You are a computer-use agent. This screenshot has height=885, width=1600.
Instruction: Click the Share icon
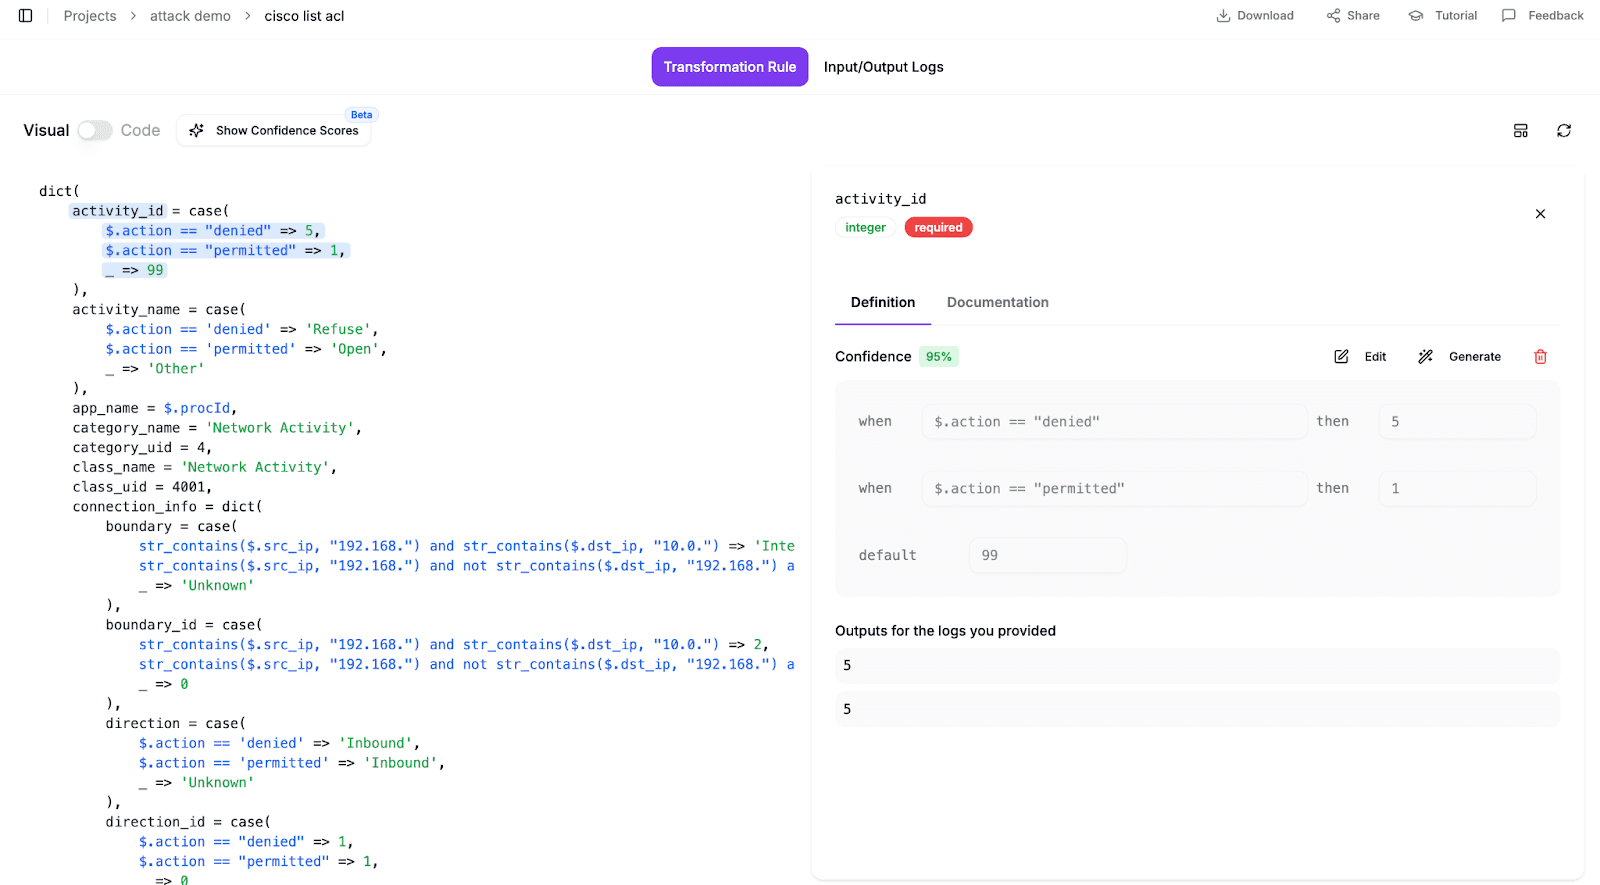tap(1333, 16)
